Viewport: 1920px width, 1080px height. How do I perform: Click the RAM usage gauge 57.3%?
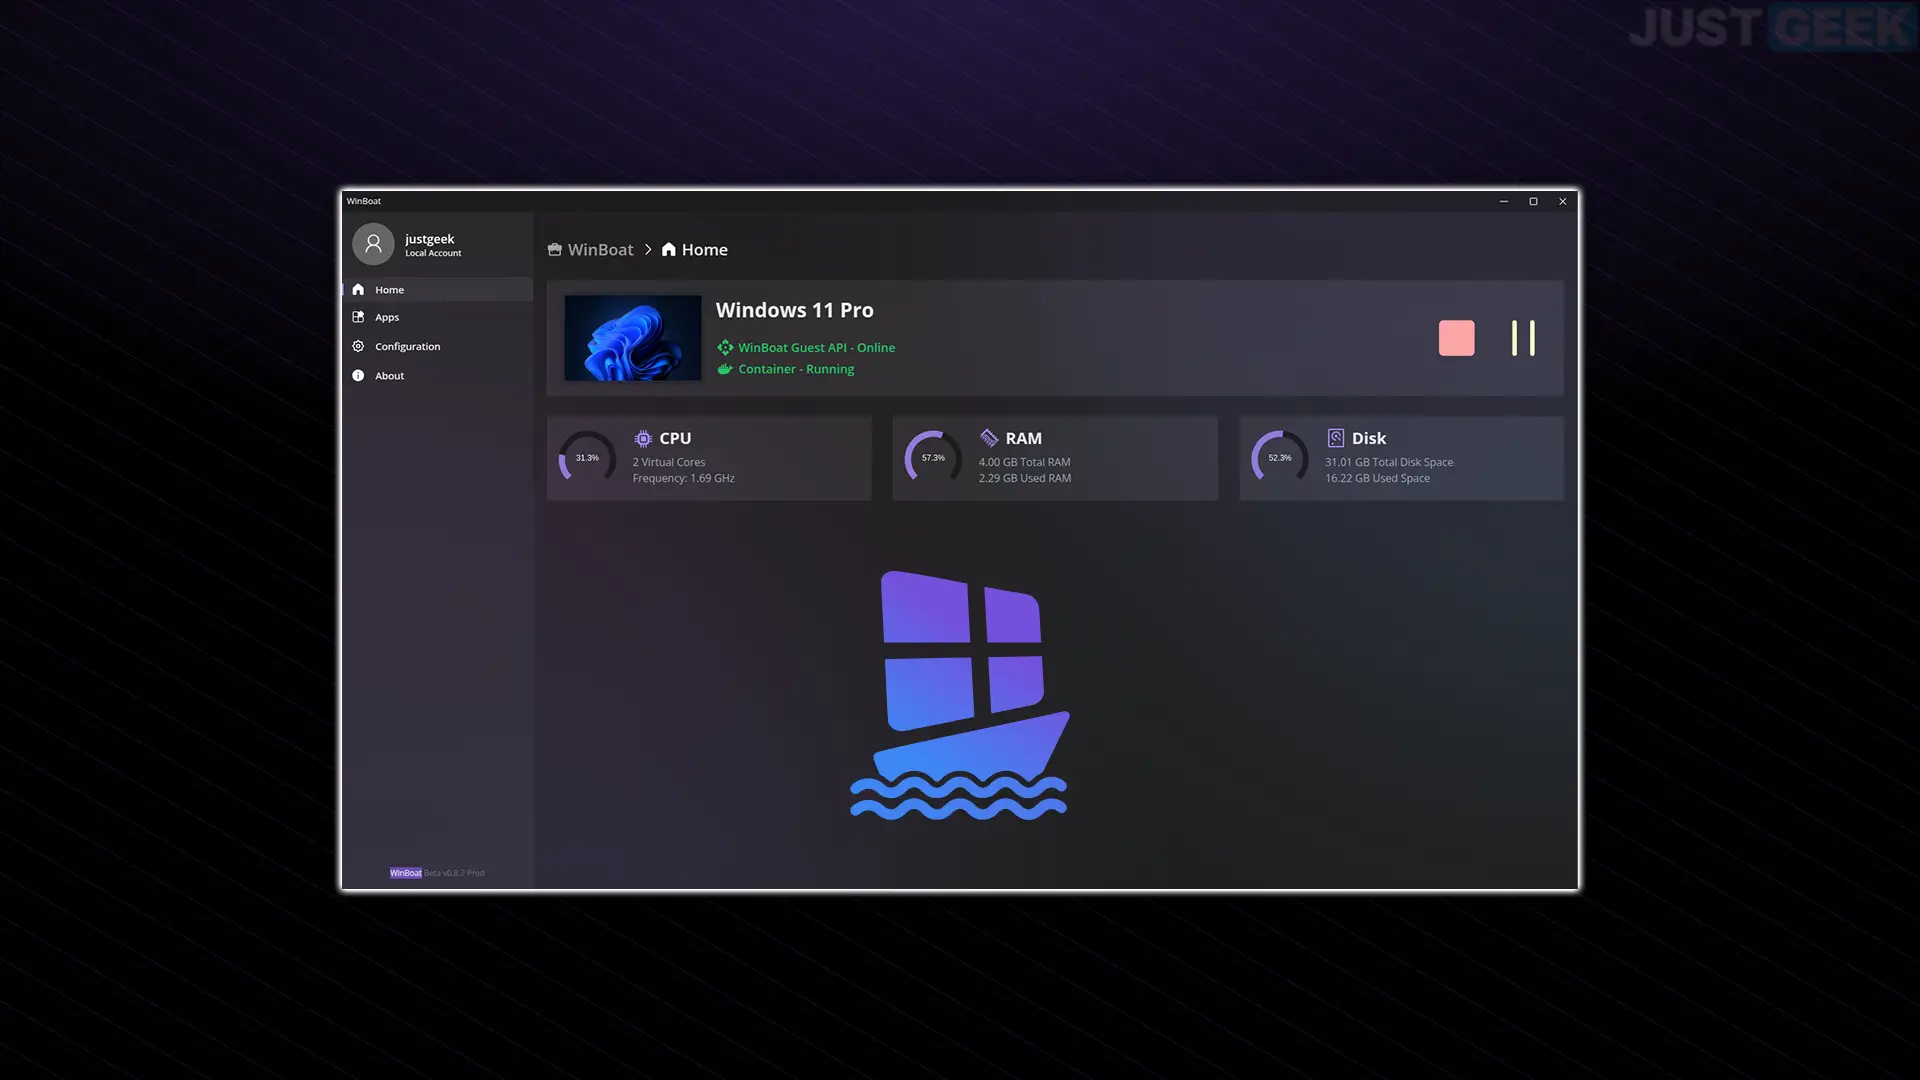[x=933, y=458]
